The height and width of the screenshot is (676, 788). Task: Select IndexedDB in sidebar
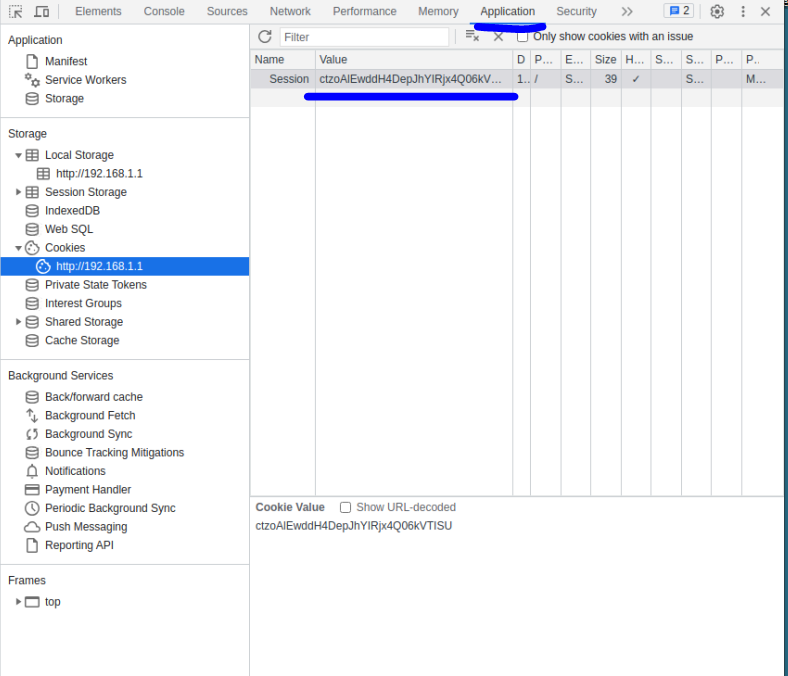point(72,211)
